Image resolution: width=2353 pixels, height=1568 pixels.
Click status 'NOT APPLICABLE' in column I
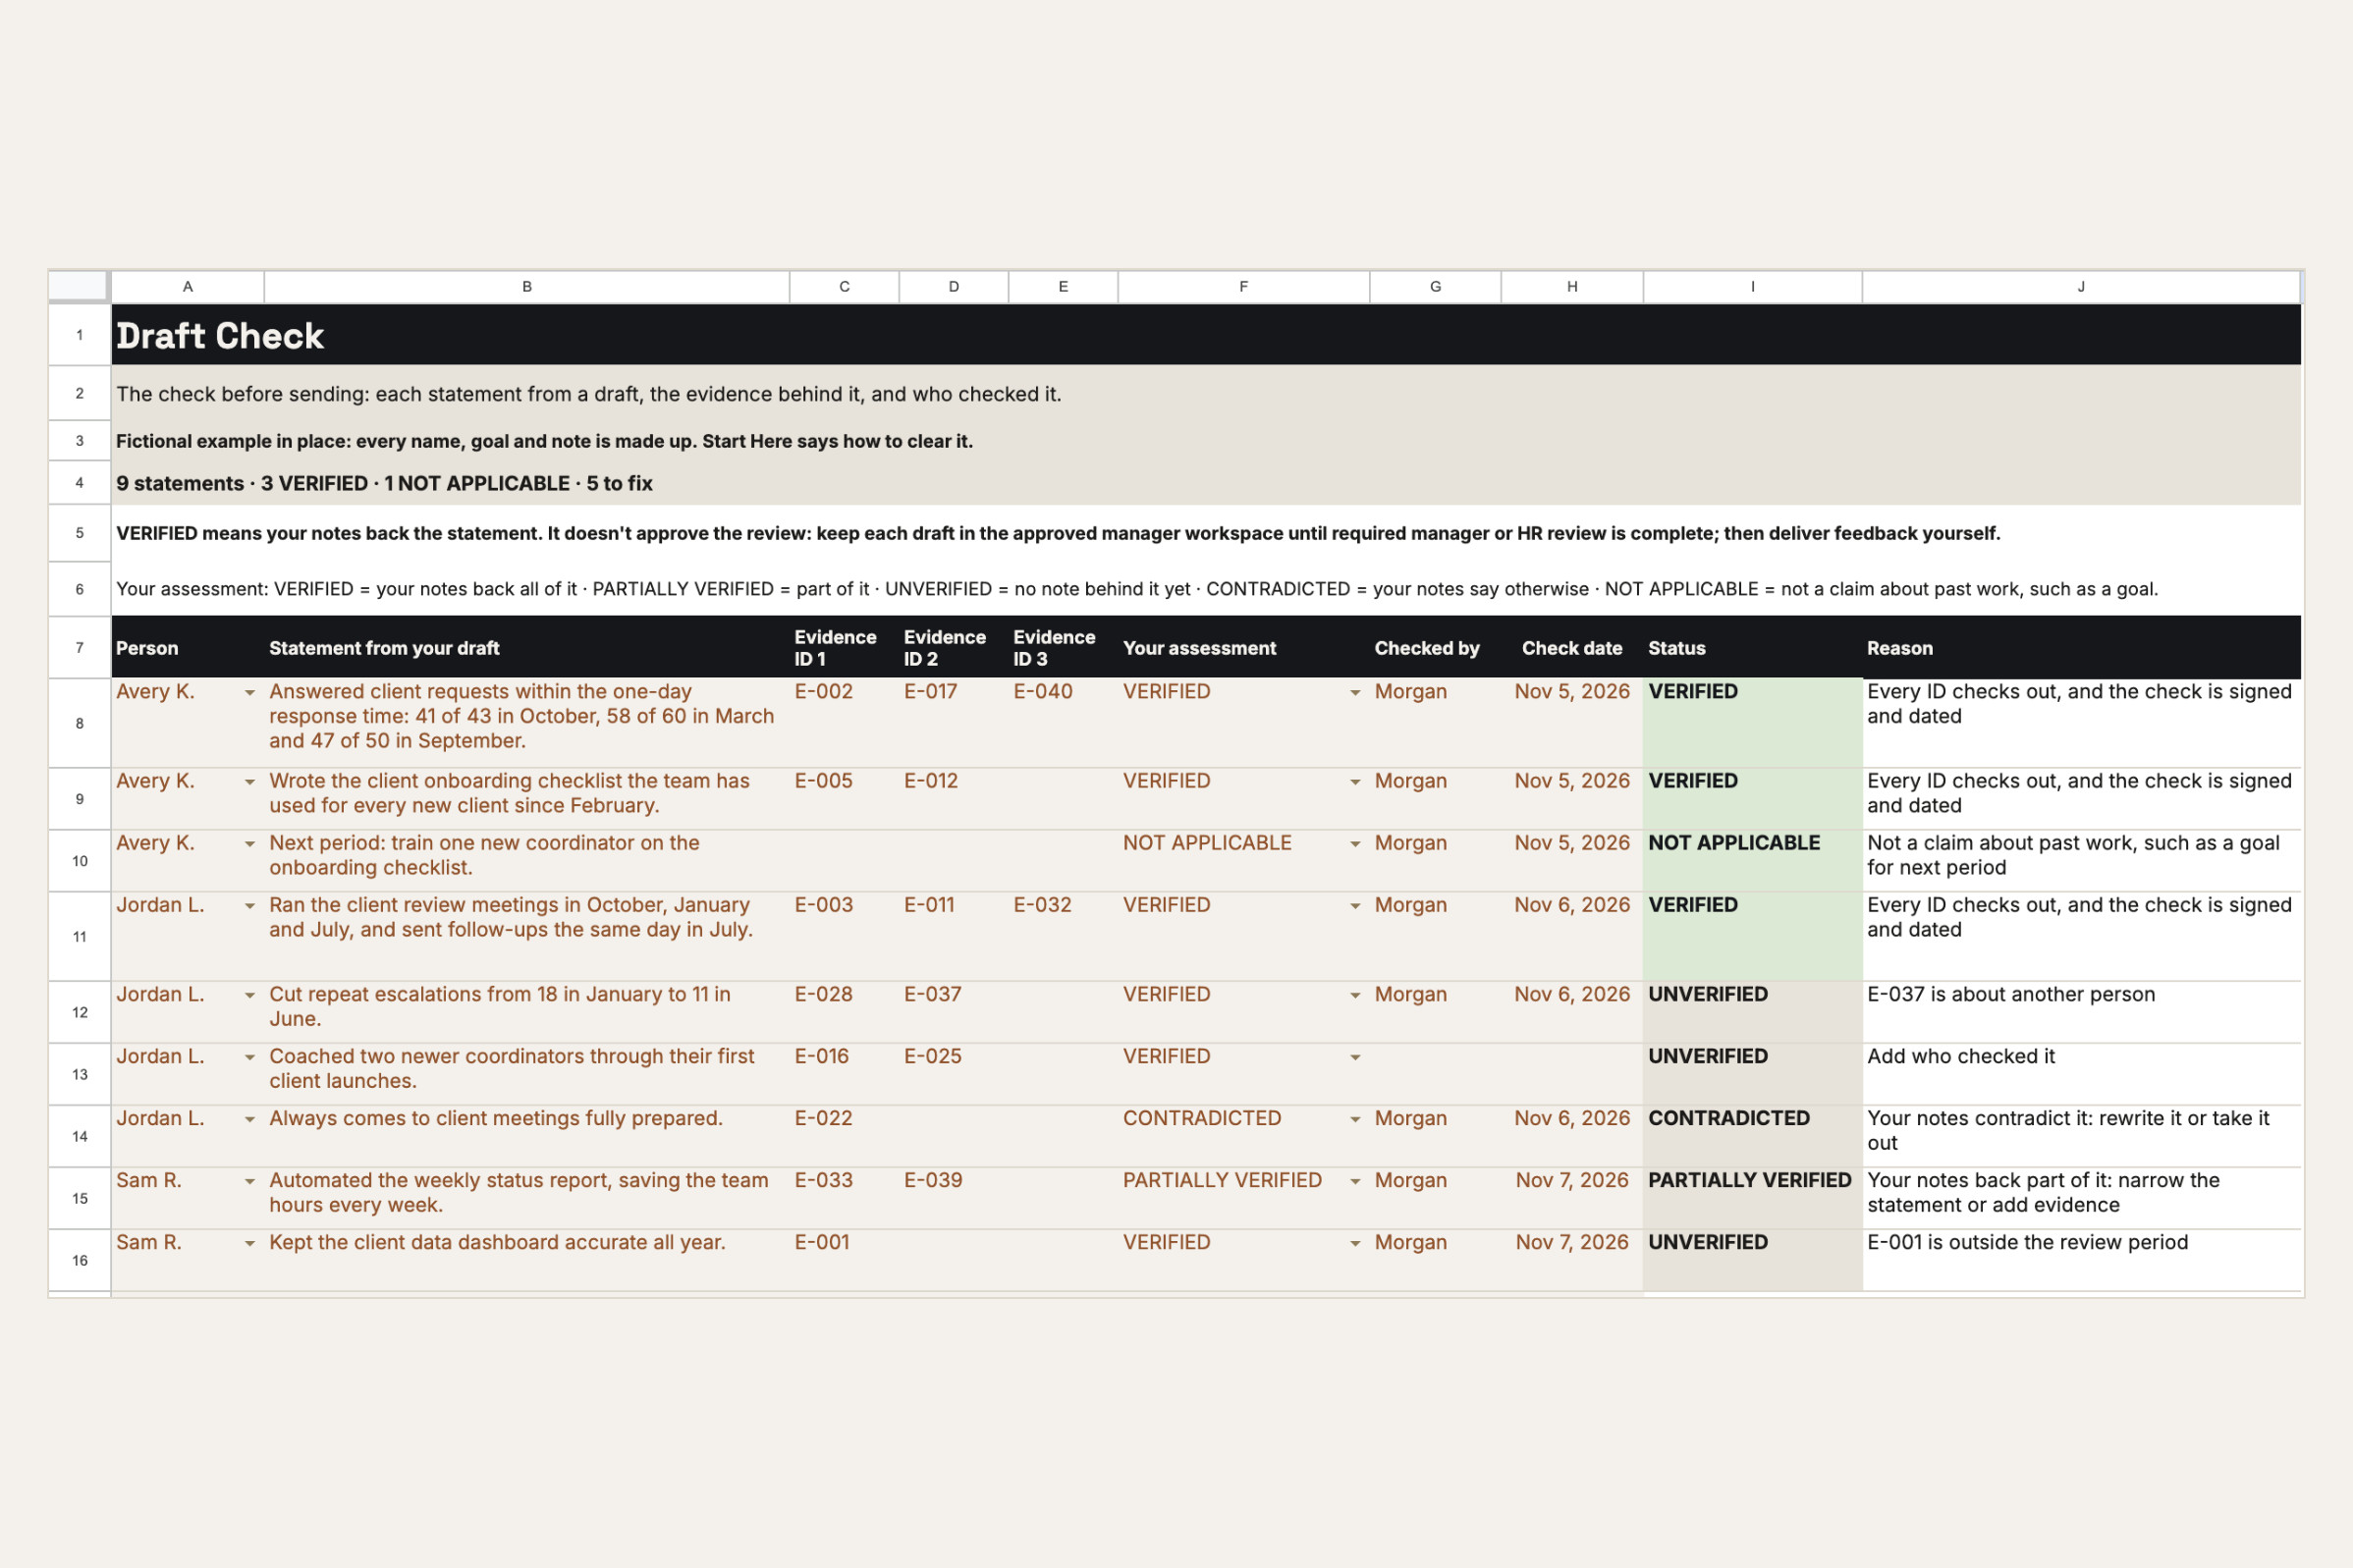[x=1734, y=844]
